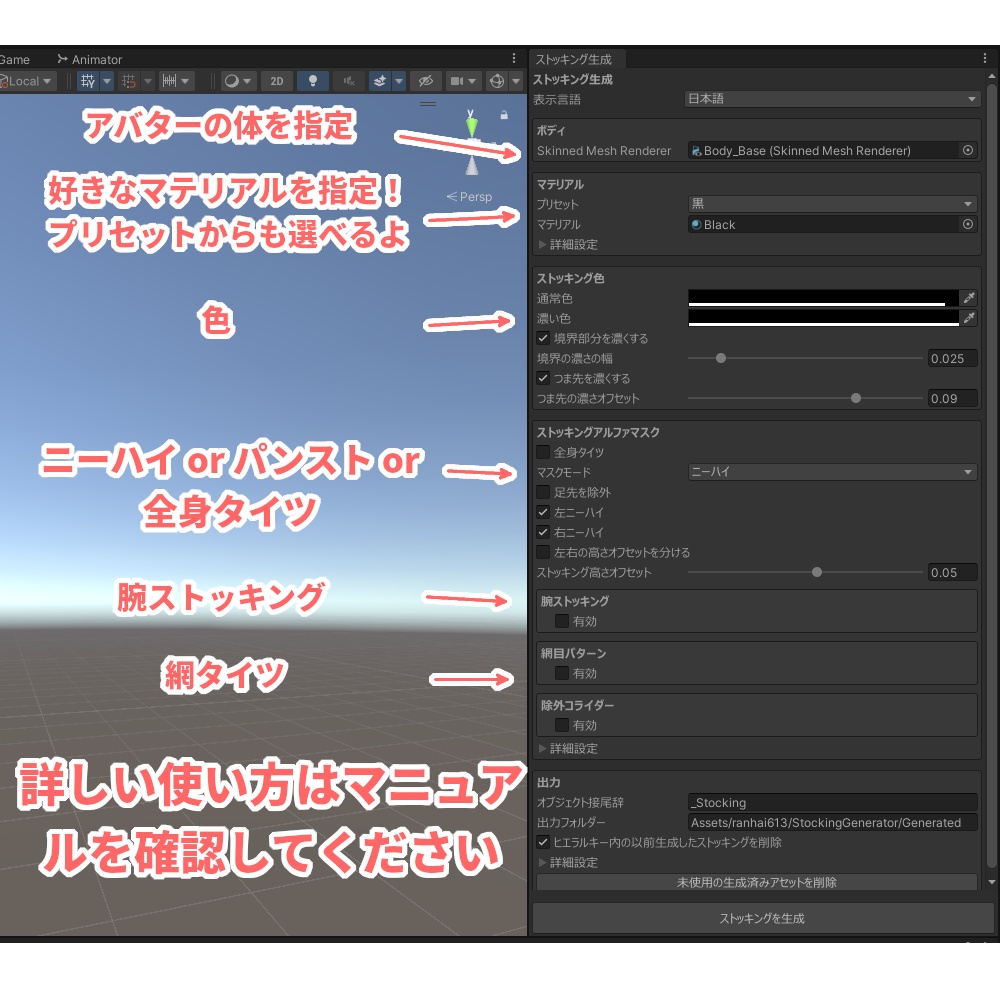Enable 有効 under 除外コライダー

pos(562,725)
